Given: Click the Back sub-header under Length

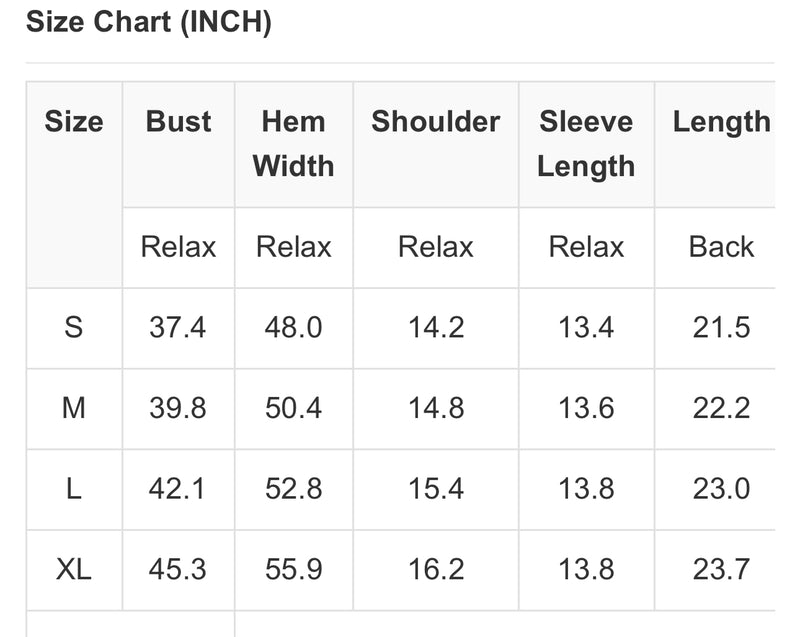Looking at the screenshot, I should (721, 247).
